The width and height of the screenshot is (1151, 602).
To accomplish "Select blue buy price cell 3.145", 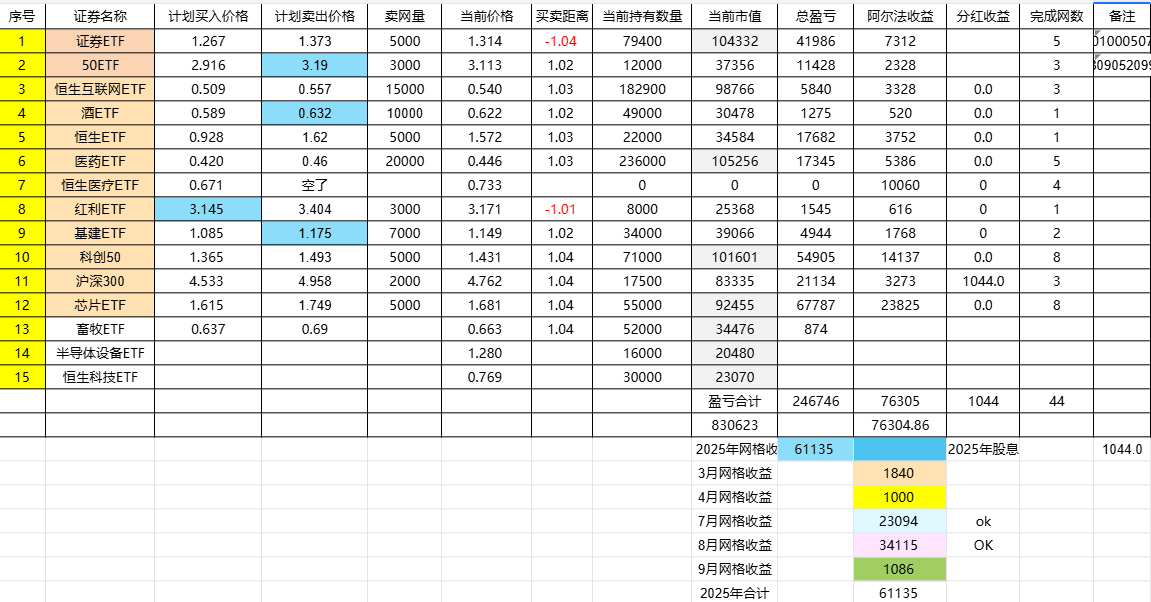I will [208, 209].
